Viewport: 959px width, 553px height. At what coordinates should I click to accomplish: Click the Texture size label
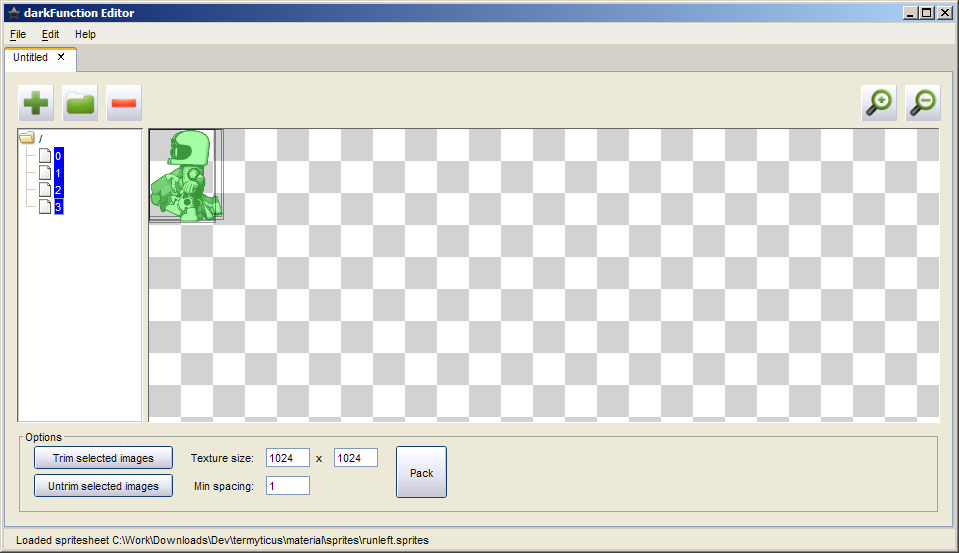coord(222,458)
